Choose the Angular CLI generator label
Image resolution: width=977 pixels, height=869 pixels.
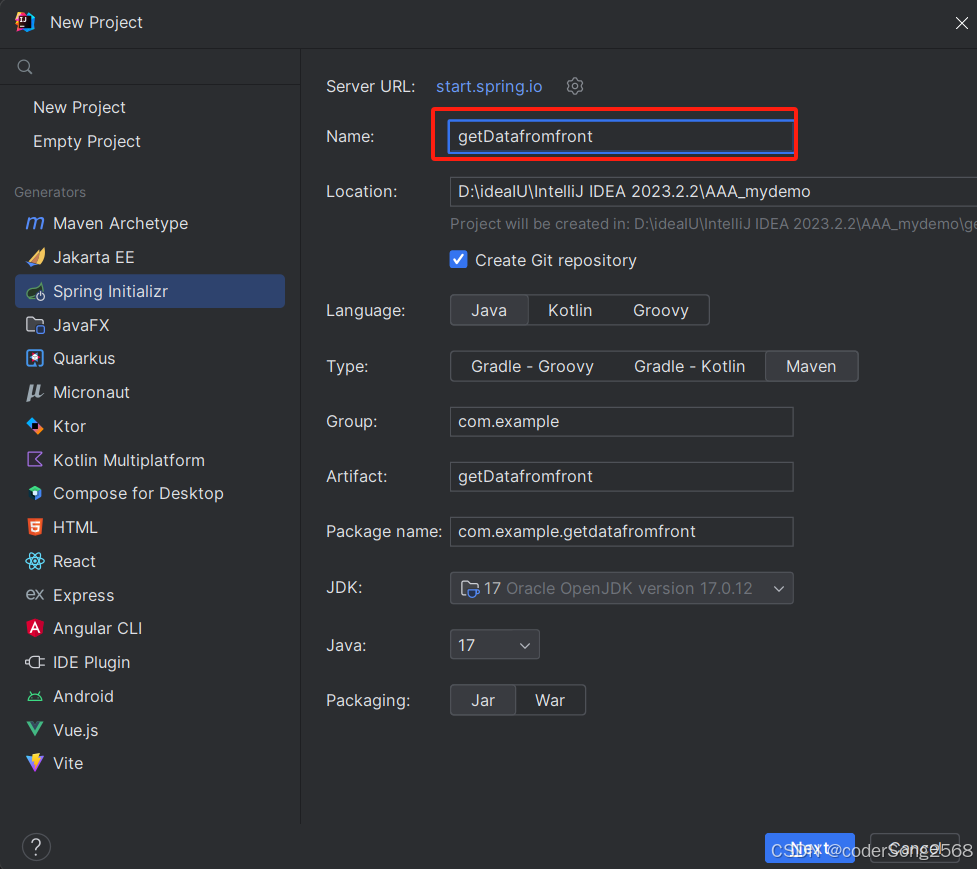coord(97,629)
